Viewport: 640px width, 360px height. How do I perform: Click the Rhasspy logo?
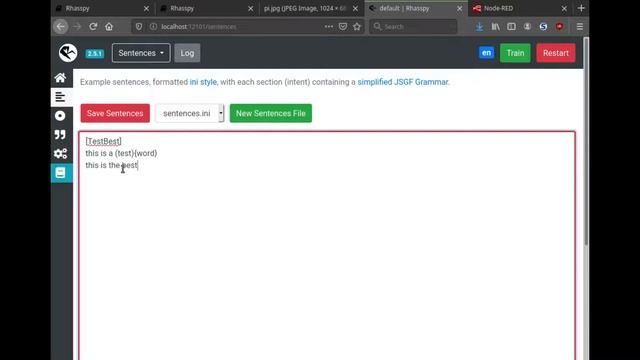click(x=68, y=53)
